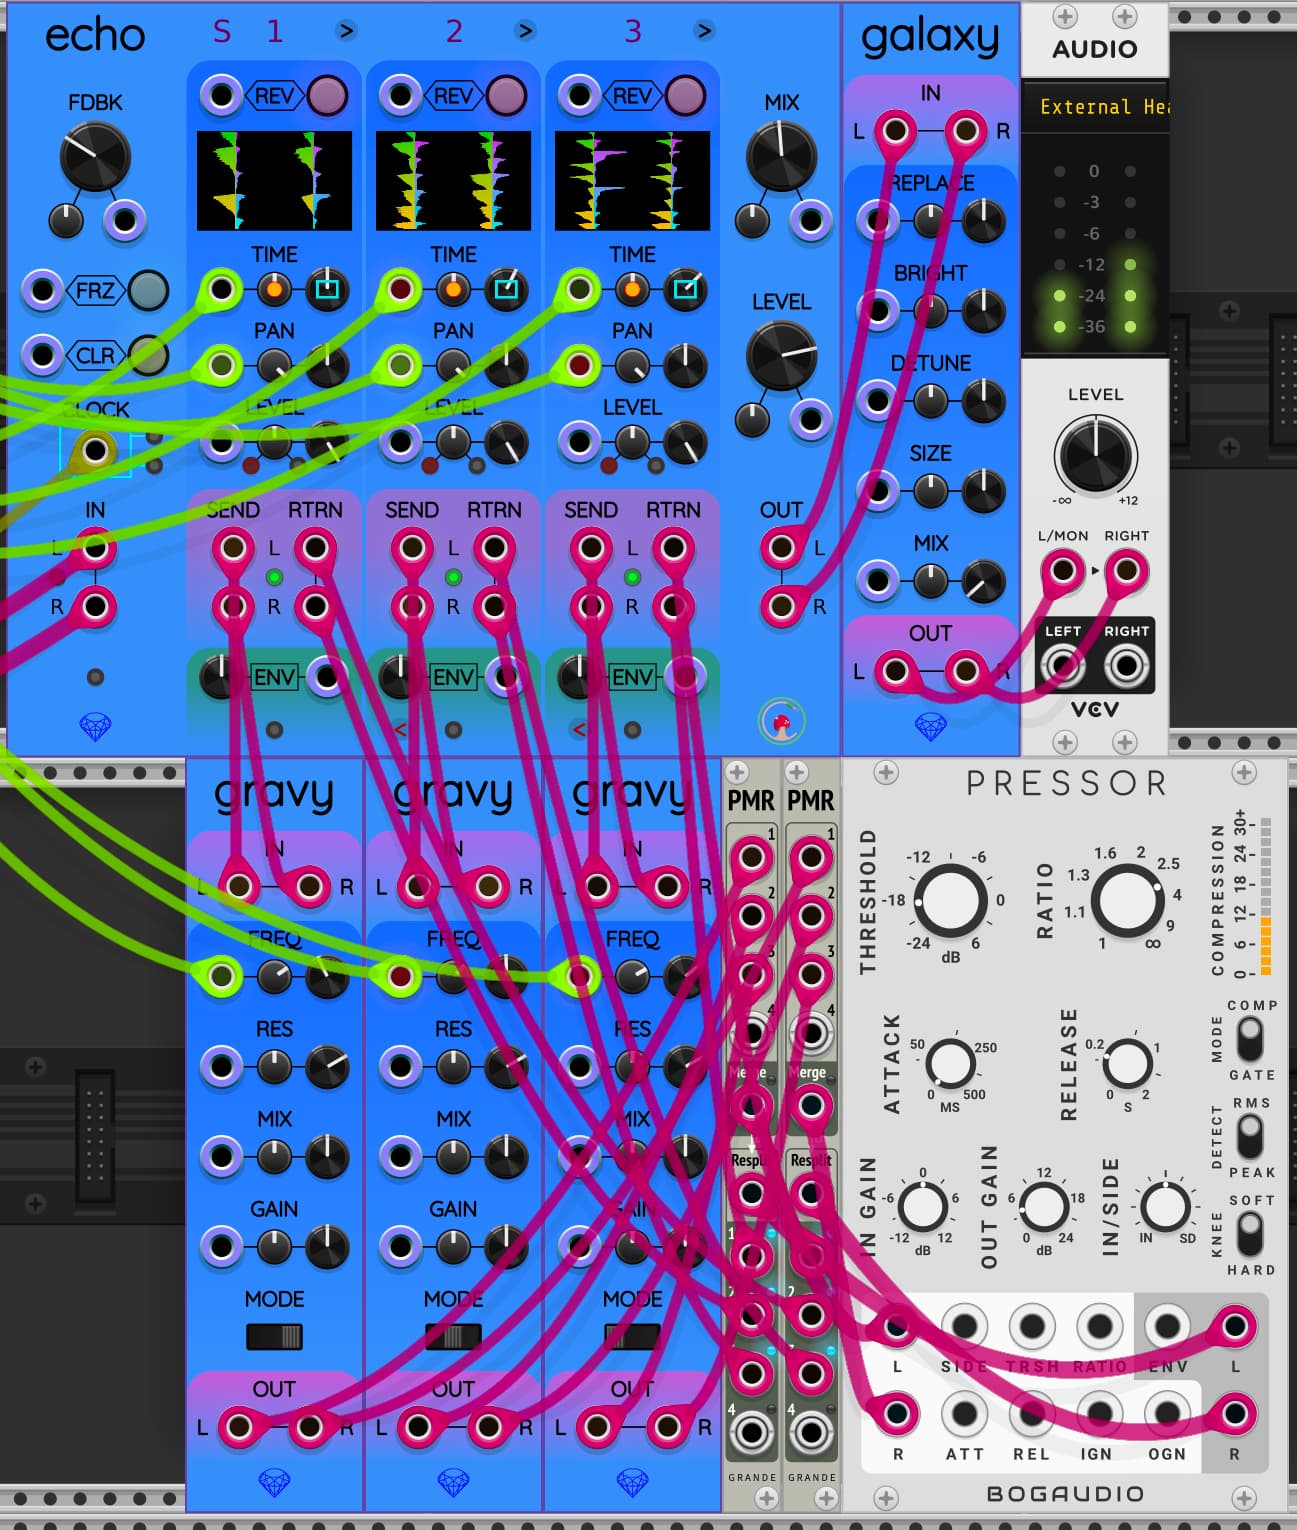
Task: Click the Pressor IN GAIN knob
Action: (922, 1207)
